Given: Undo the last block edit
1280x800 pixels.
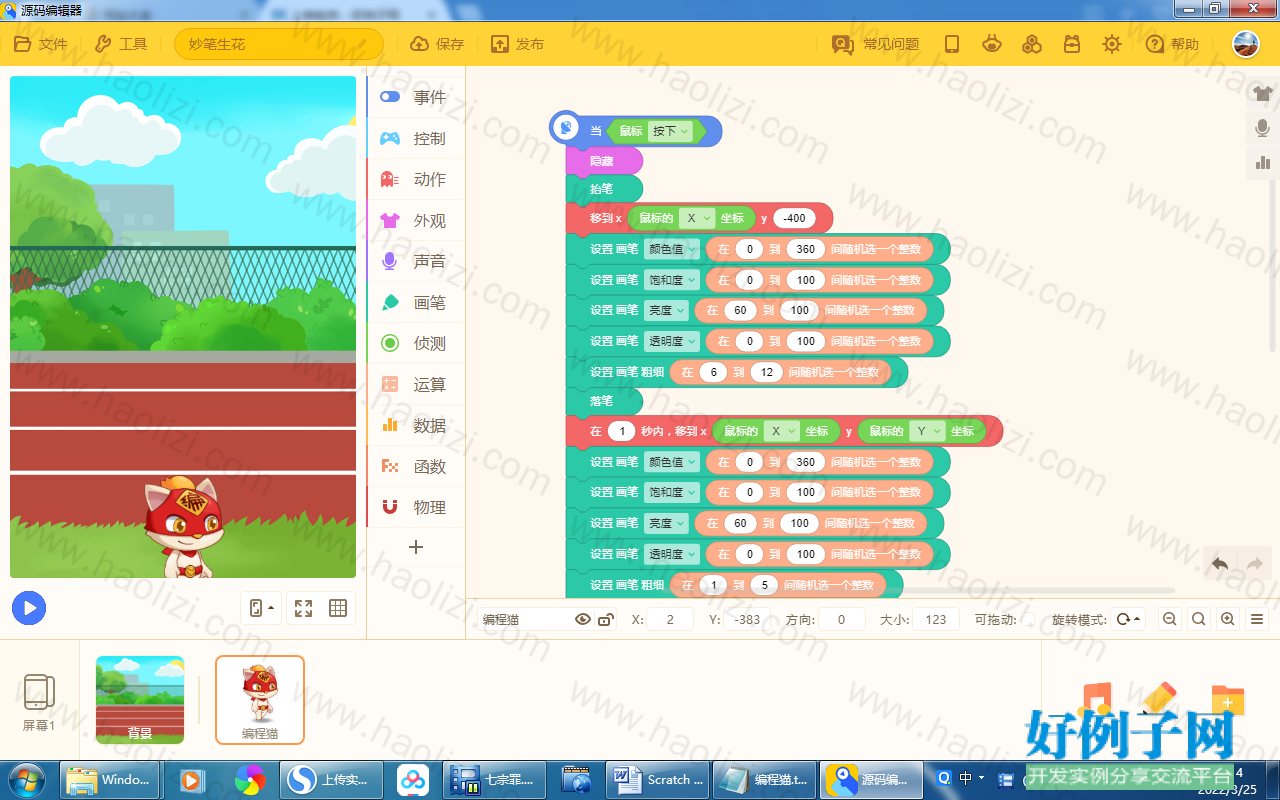Looking at the screenshot, I should [1220, 564].
